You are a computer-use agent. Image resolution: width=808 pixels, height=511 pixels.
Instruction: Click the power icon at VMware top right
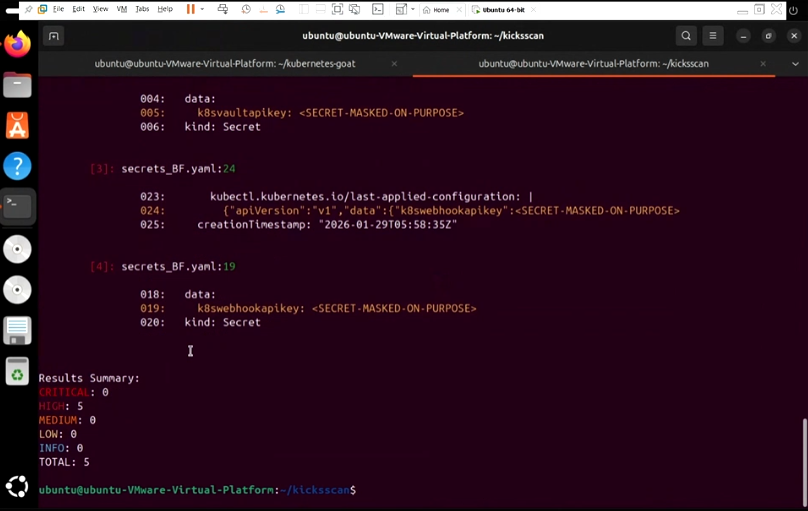pyautogui.click(x=794, y=10)
